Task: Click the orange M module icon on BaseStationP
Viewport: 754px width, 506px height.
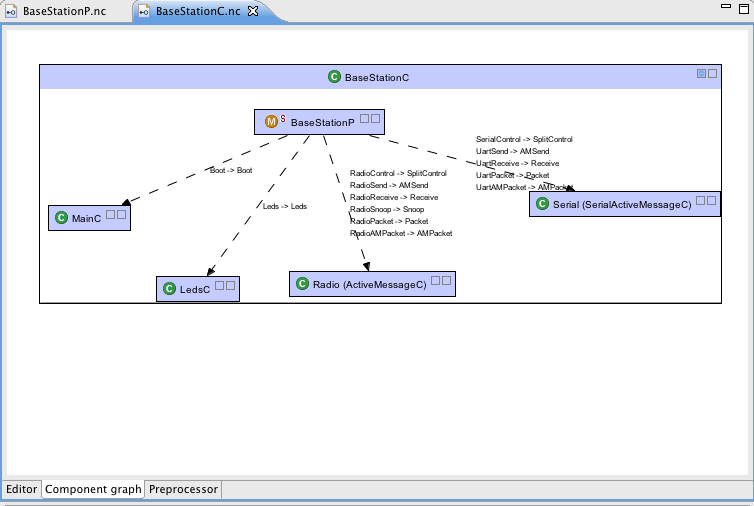Action: pos(271,122)
